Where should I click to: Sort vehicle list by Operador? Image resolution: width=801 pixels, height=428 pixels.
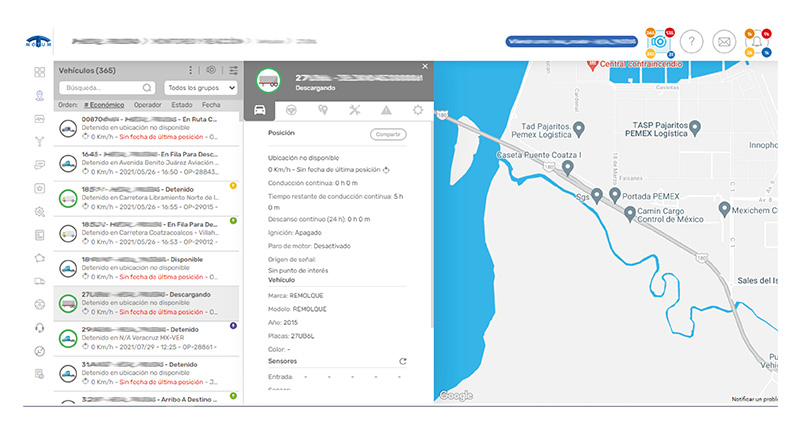[148, 105]
